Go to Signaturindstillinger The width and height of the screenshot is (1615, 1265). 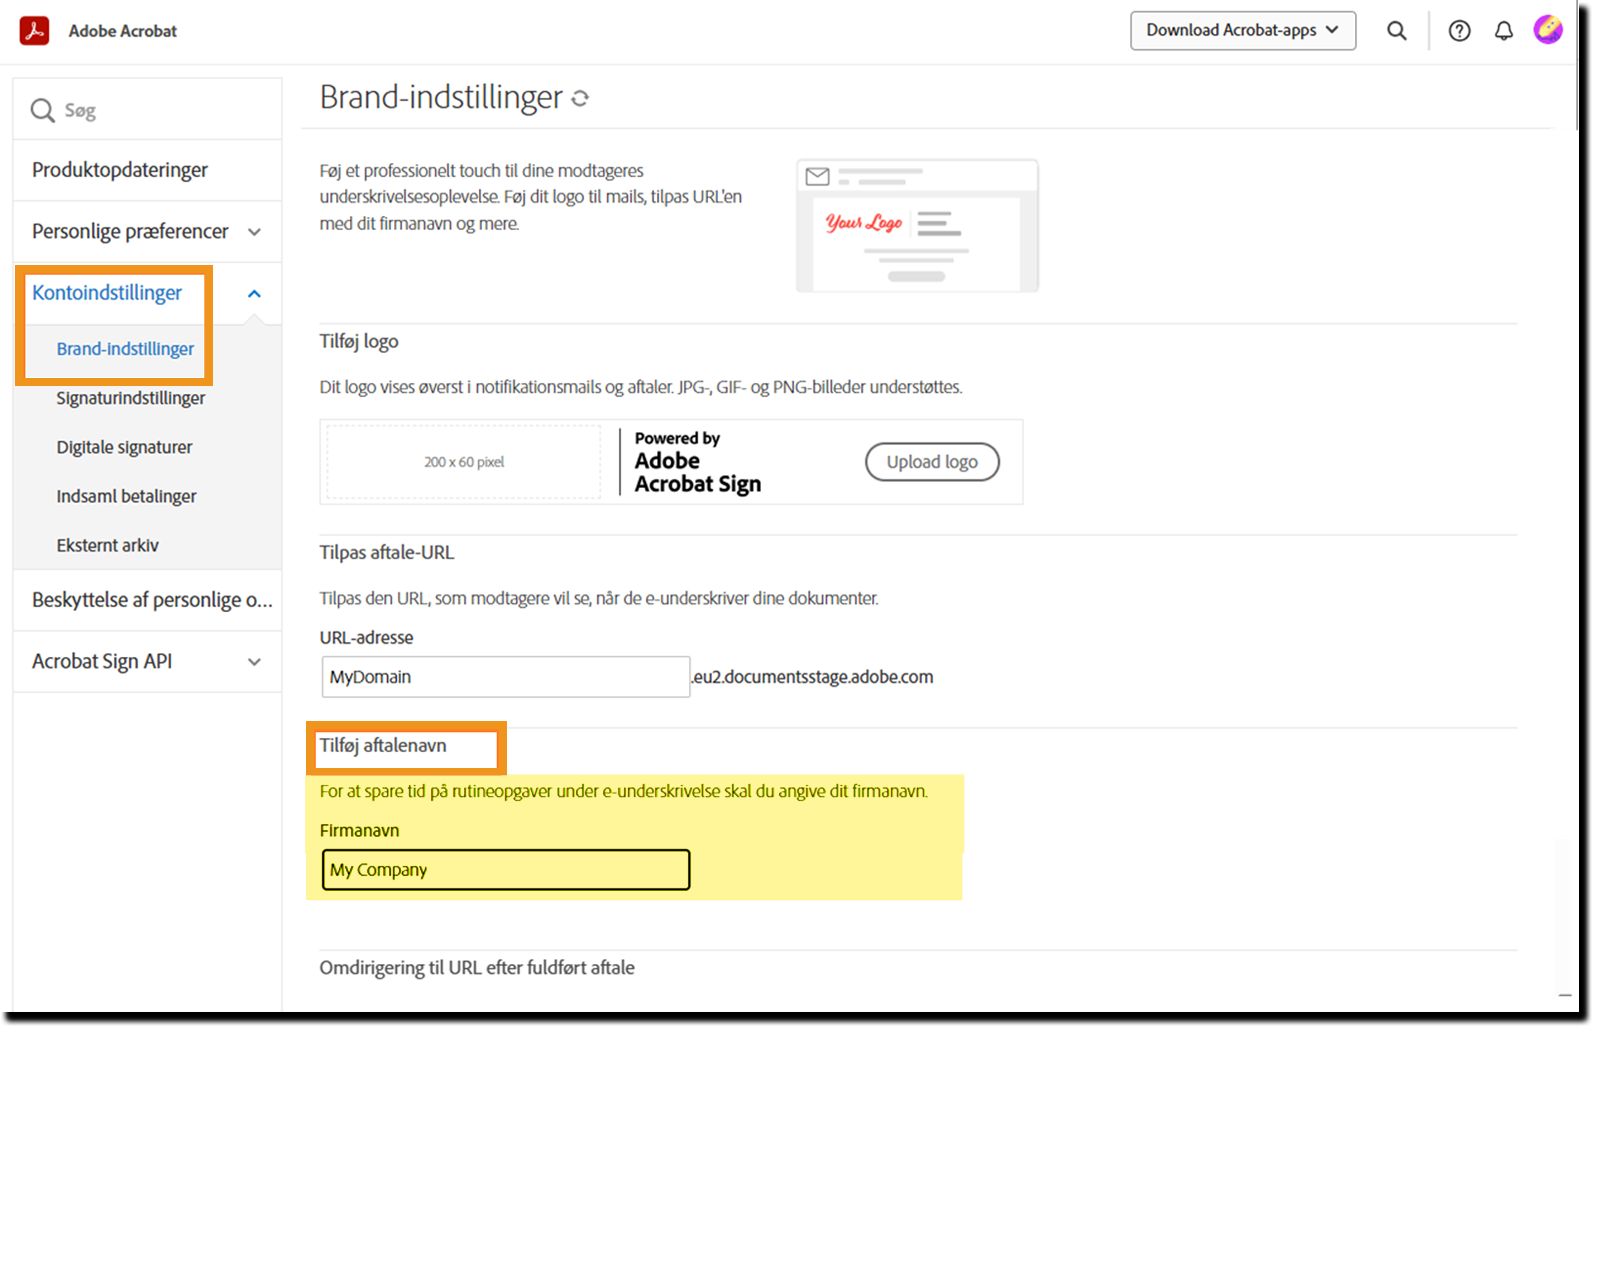(x=131, y=398)
